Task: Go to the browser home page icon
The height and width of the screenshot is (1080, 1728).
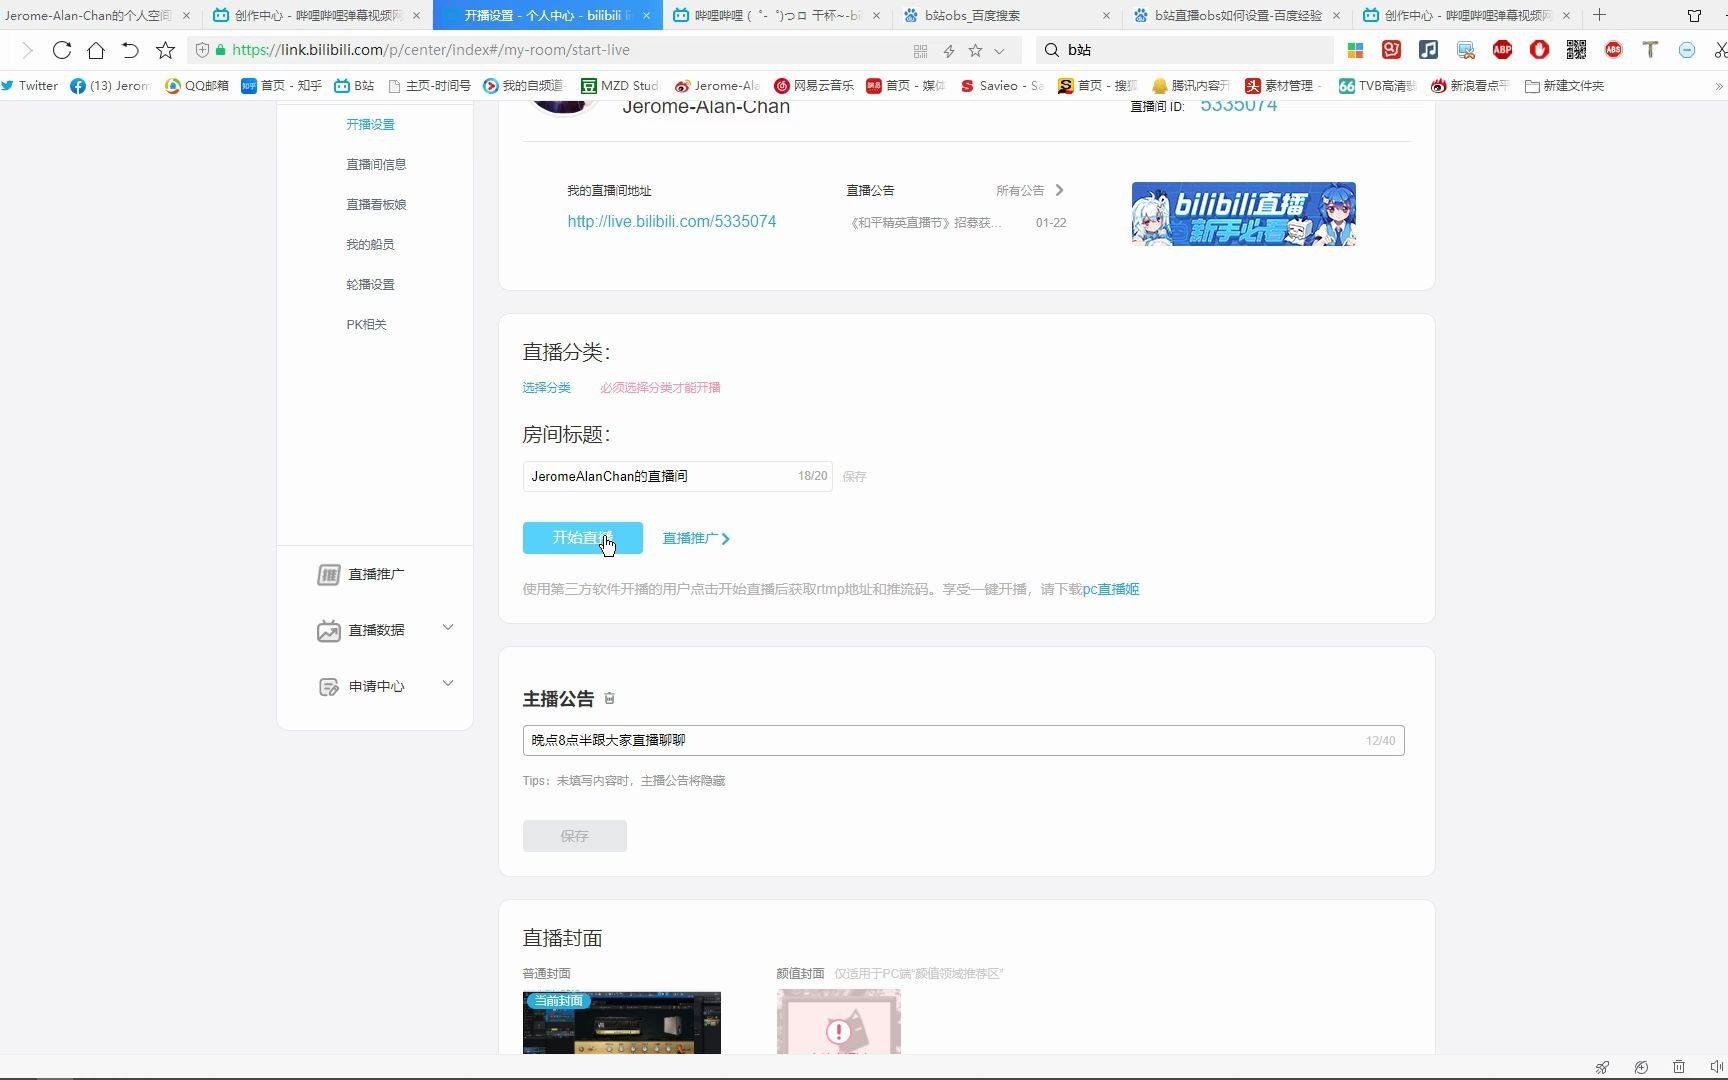Action: (96, 50)
